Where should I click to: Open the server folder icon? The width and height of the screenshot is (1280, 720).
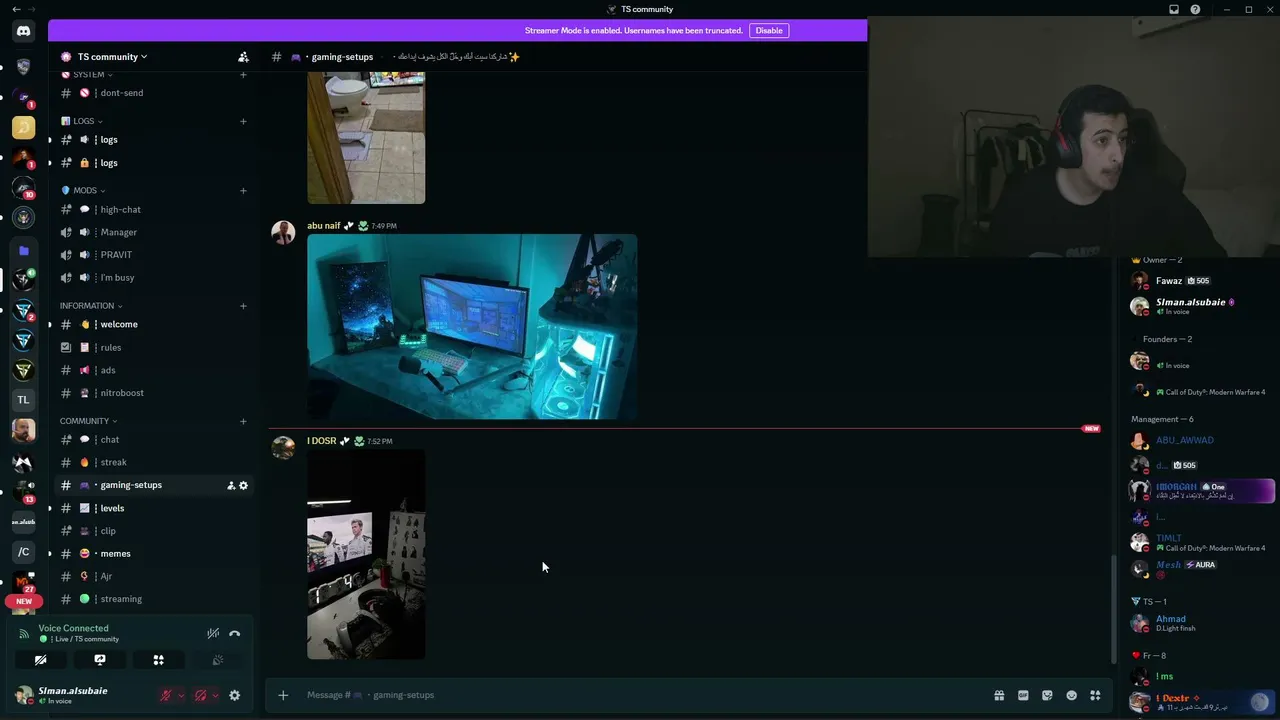click(x=23, y=250)
